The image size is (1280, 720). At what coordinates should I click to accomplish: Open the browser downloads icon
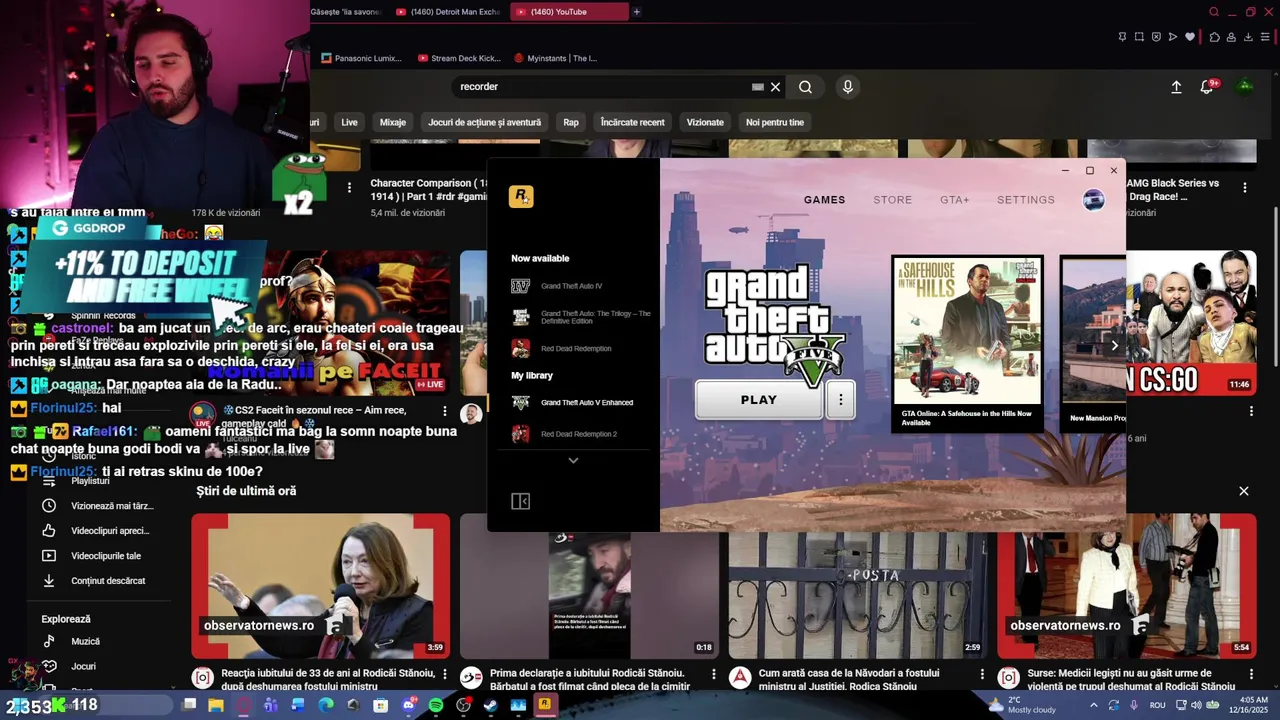click(x=1248, y=37)
